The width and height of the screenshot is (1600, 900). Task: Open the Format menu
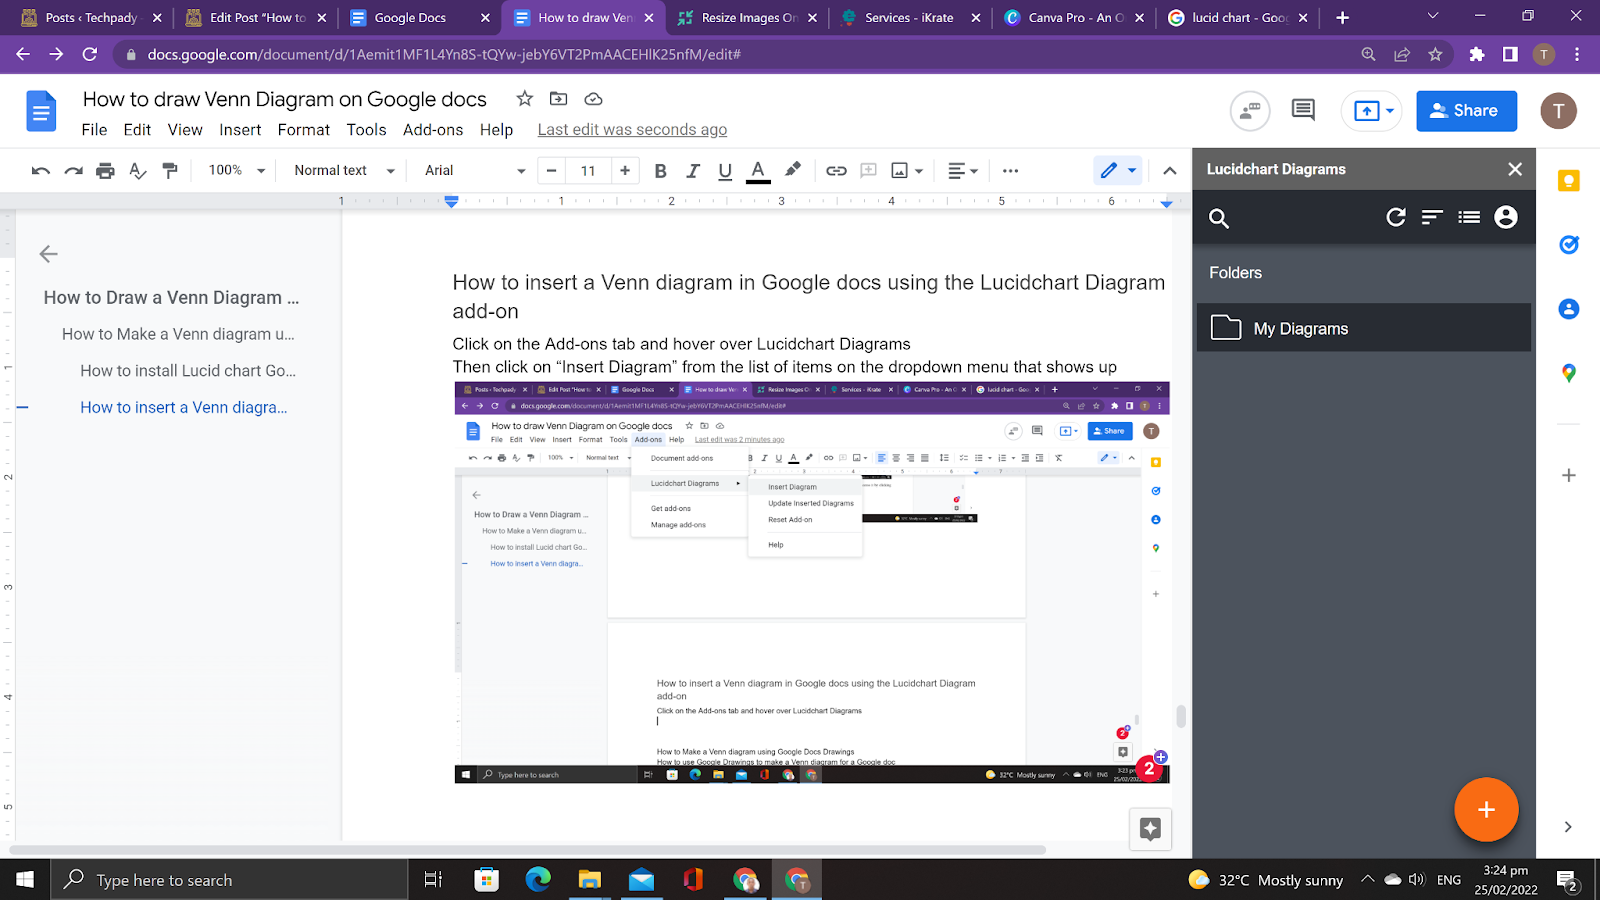click(304, 130)
